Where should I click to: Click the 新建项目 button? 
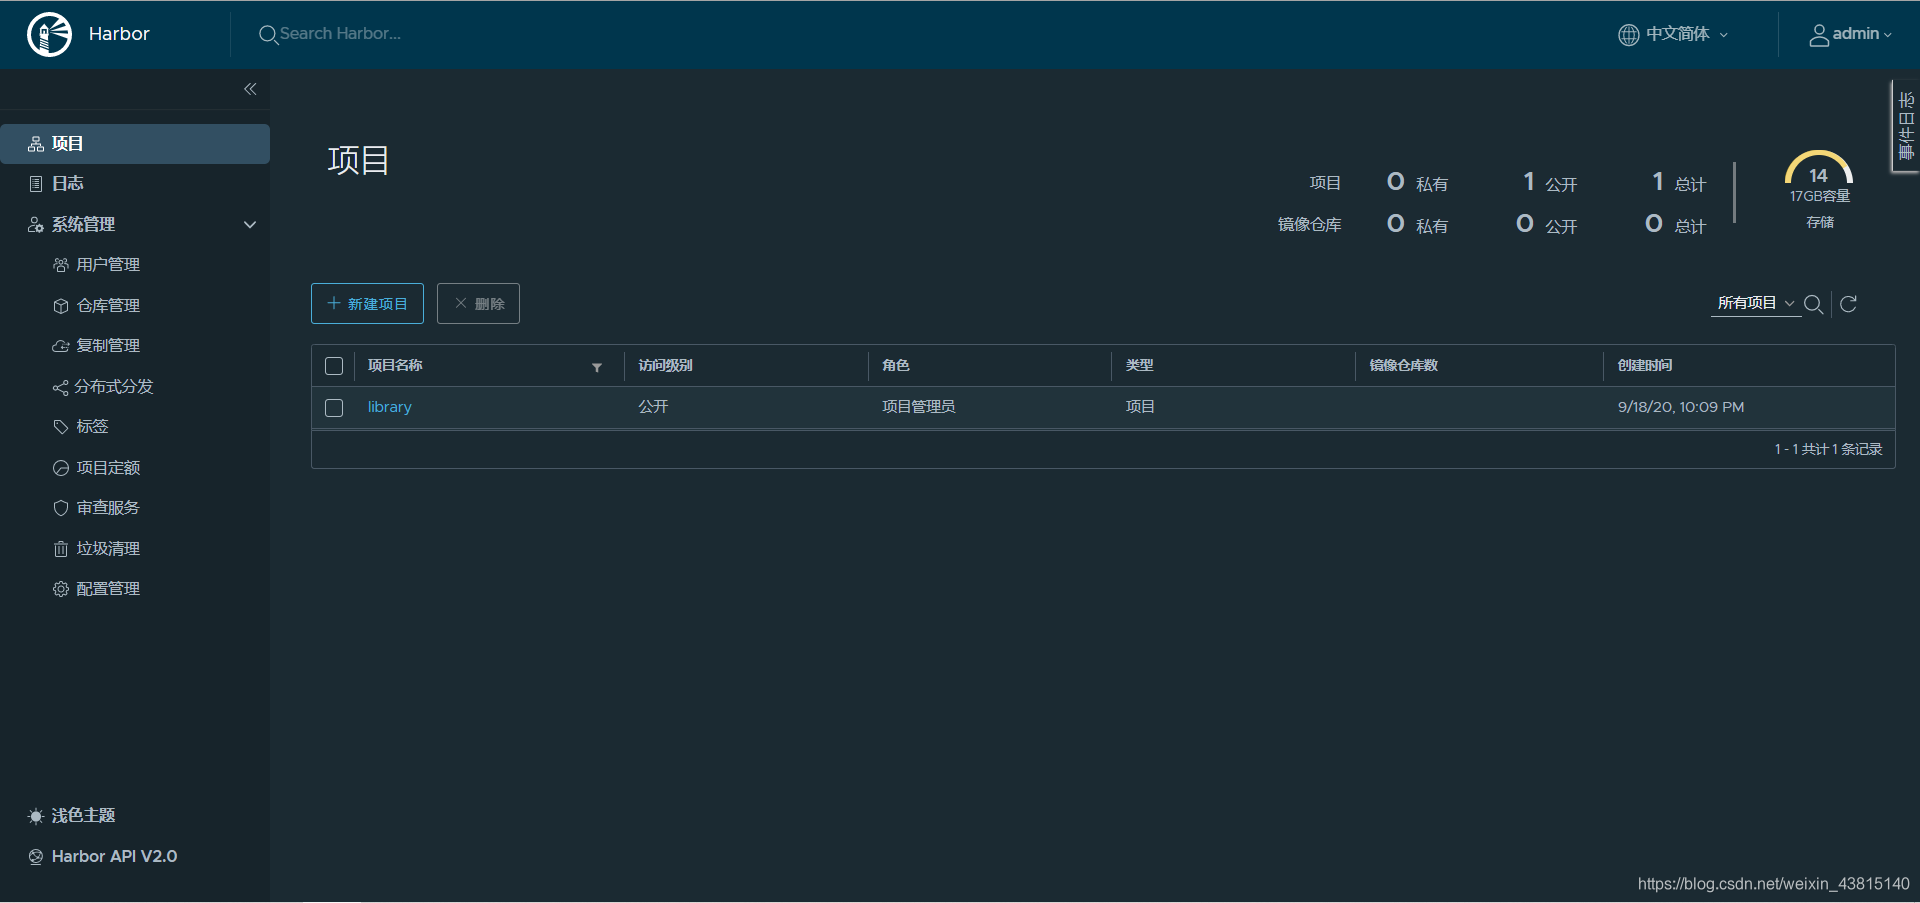coord(367,304)
